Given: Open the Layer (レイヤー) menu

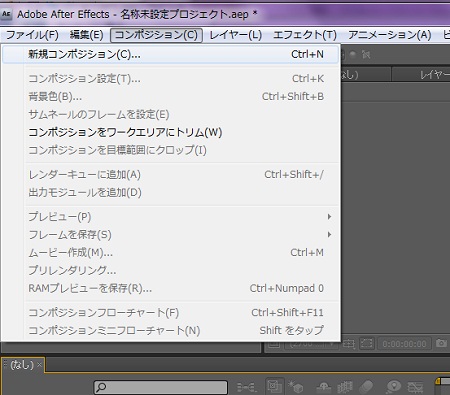Looking at the screenshot, I should pyautogui.click(x=235, y=35).
